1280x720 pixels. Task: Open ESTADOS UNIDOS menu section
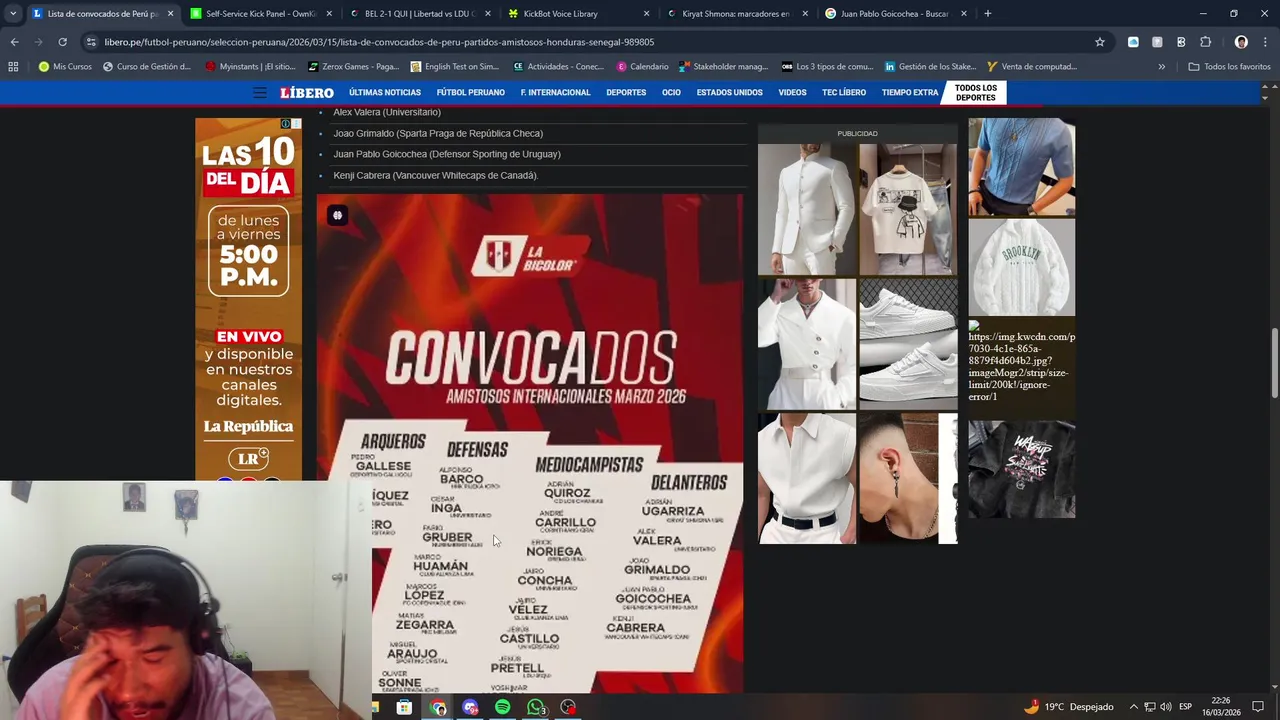[729, 92]
